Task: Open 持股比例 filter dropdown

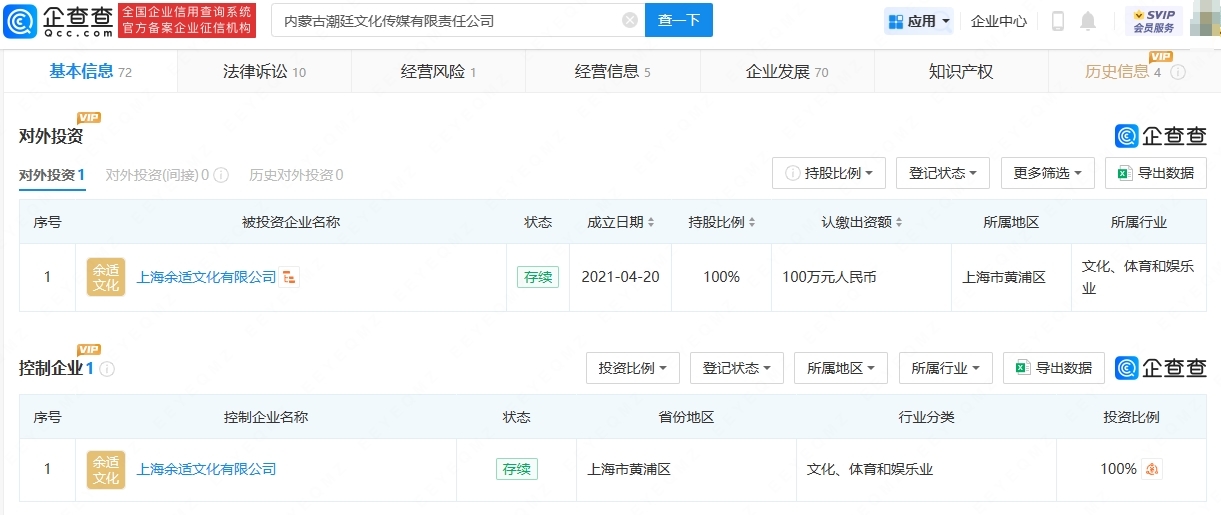Action: (x=829, y=173)
